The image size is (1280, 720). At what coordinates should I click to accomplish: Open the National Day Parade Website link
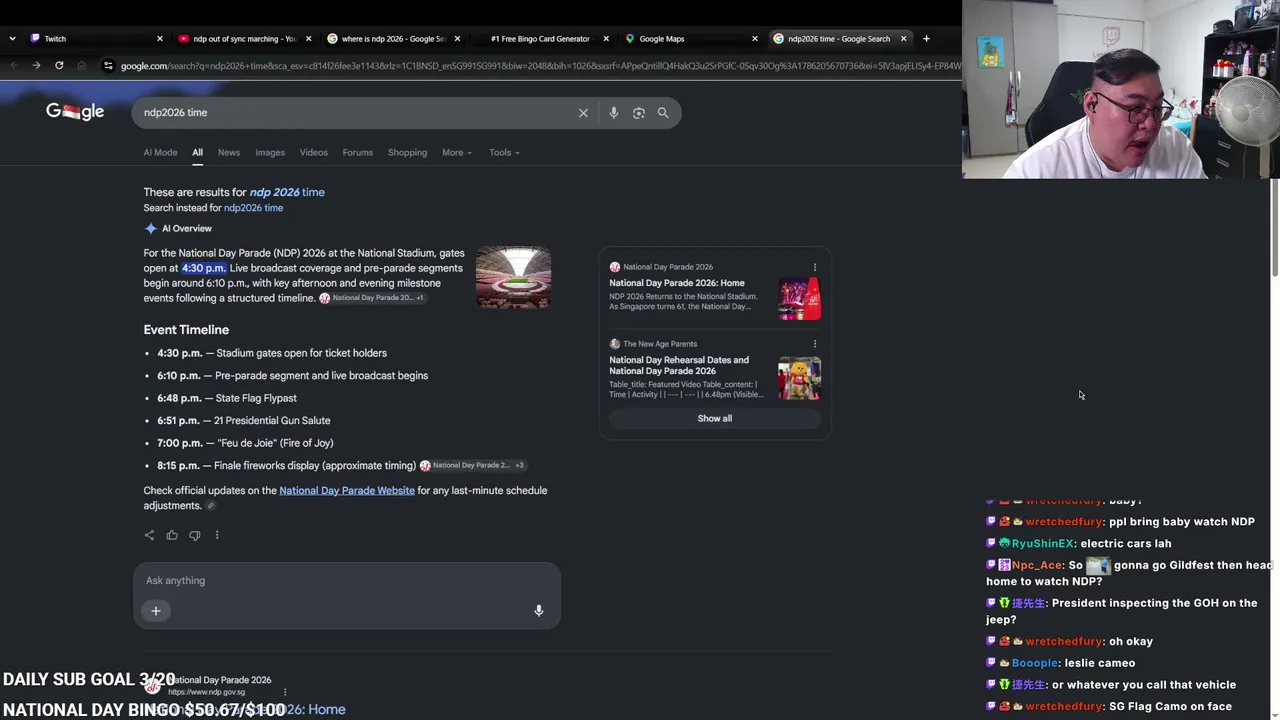pyautogui.click(x=347, y=491)
